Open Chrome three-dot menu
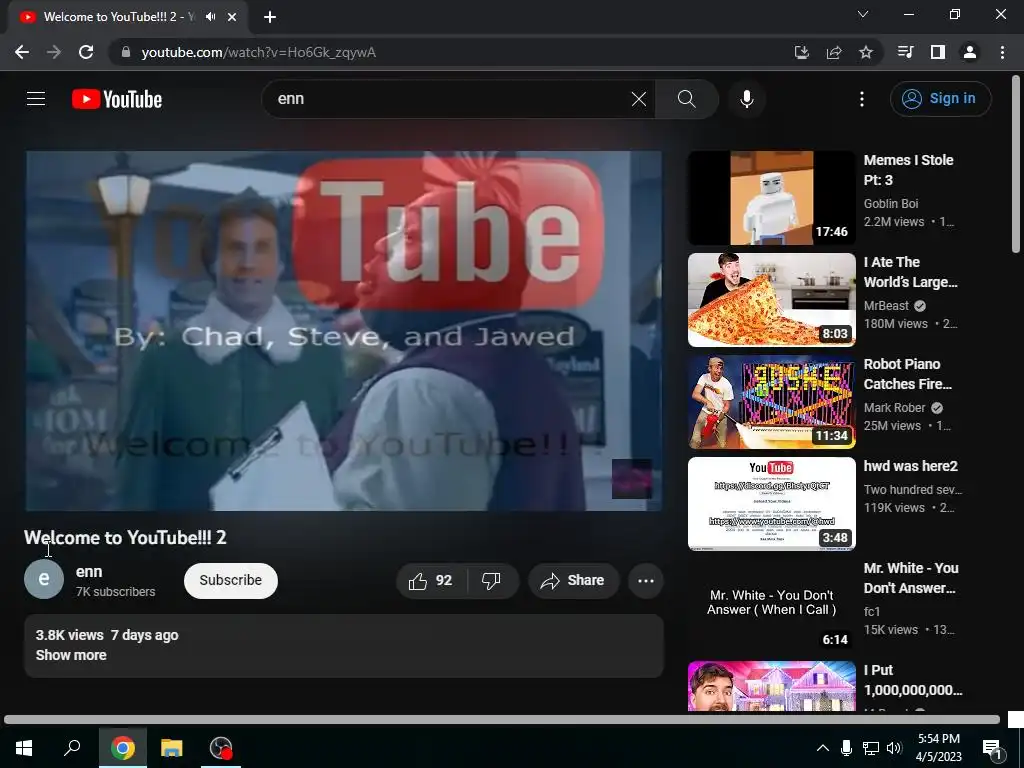The height and width of the screenshot is (768, 1024). pos(1002,52)
